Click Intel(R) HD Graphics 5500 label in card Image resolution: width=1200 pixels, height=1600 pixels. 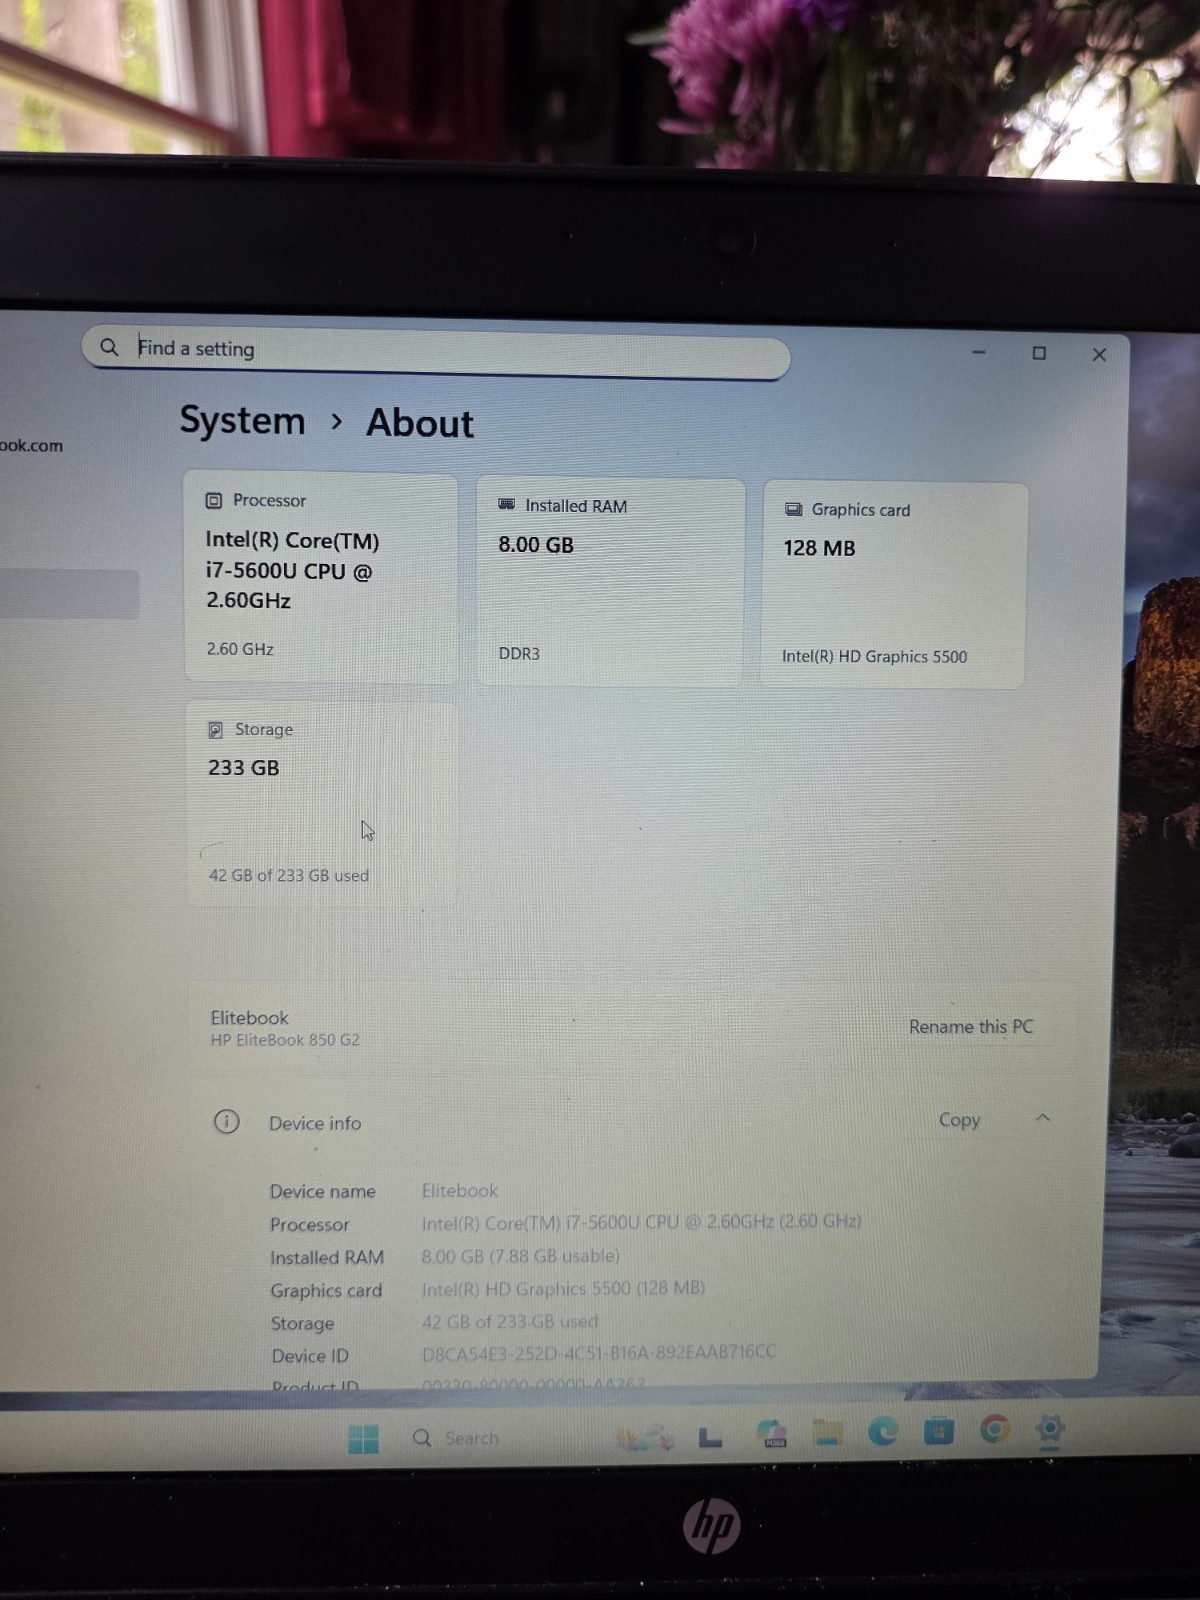click(874, 657)
